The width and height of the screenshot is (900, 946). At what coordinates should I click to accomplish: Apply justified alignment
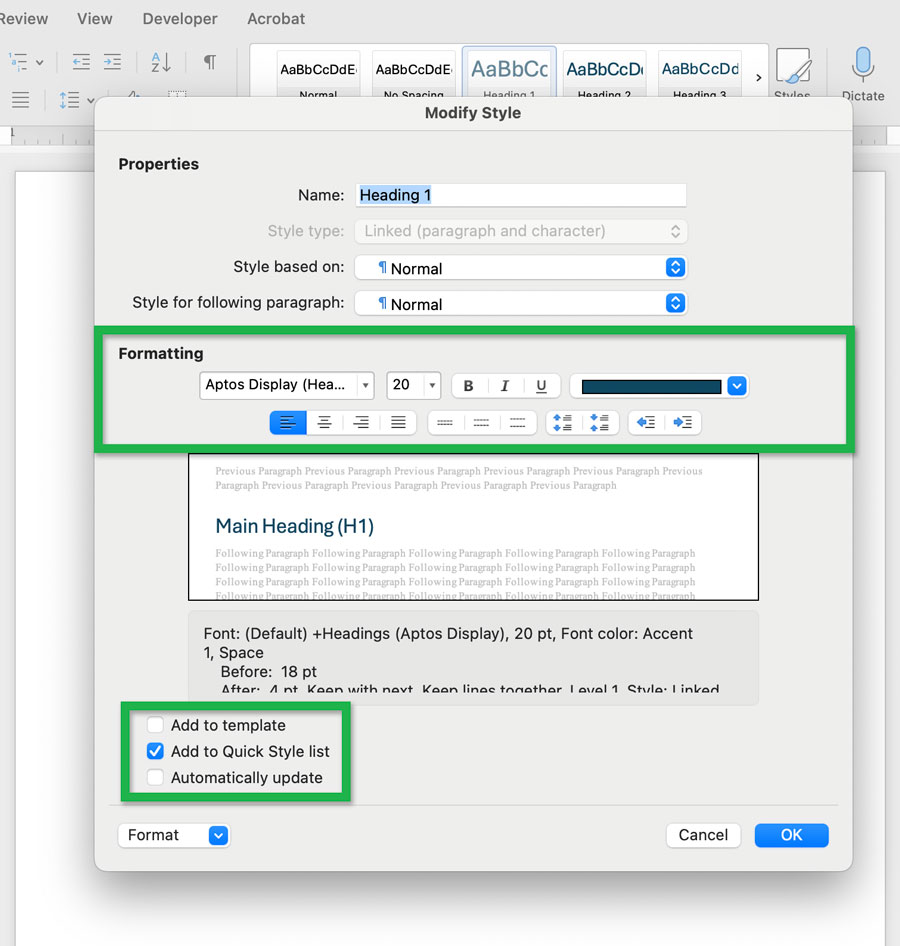398,422
